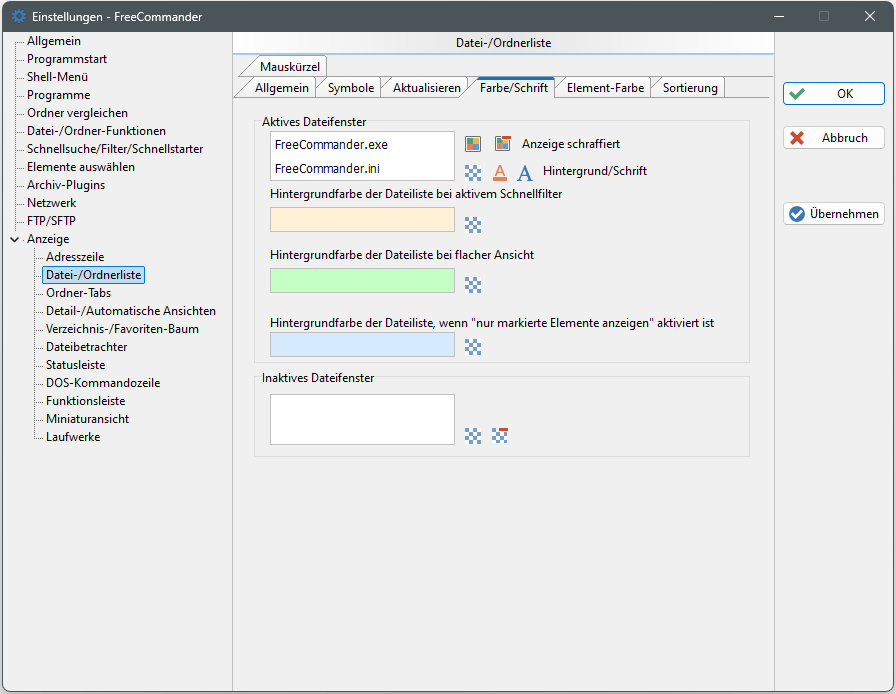This screenshot has height=694, width=896.
Task: Click the checkered icon beside the light blue color
Action: [473, 346]
